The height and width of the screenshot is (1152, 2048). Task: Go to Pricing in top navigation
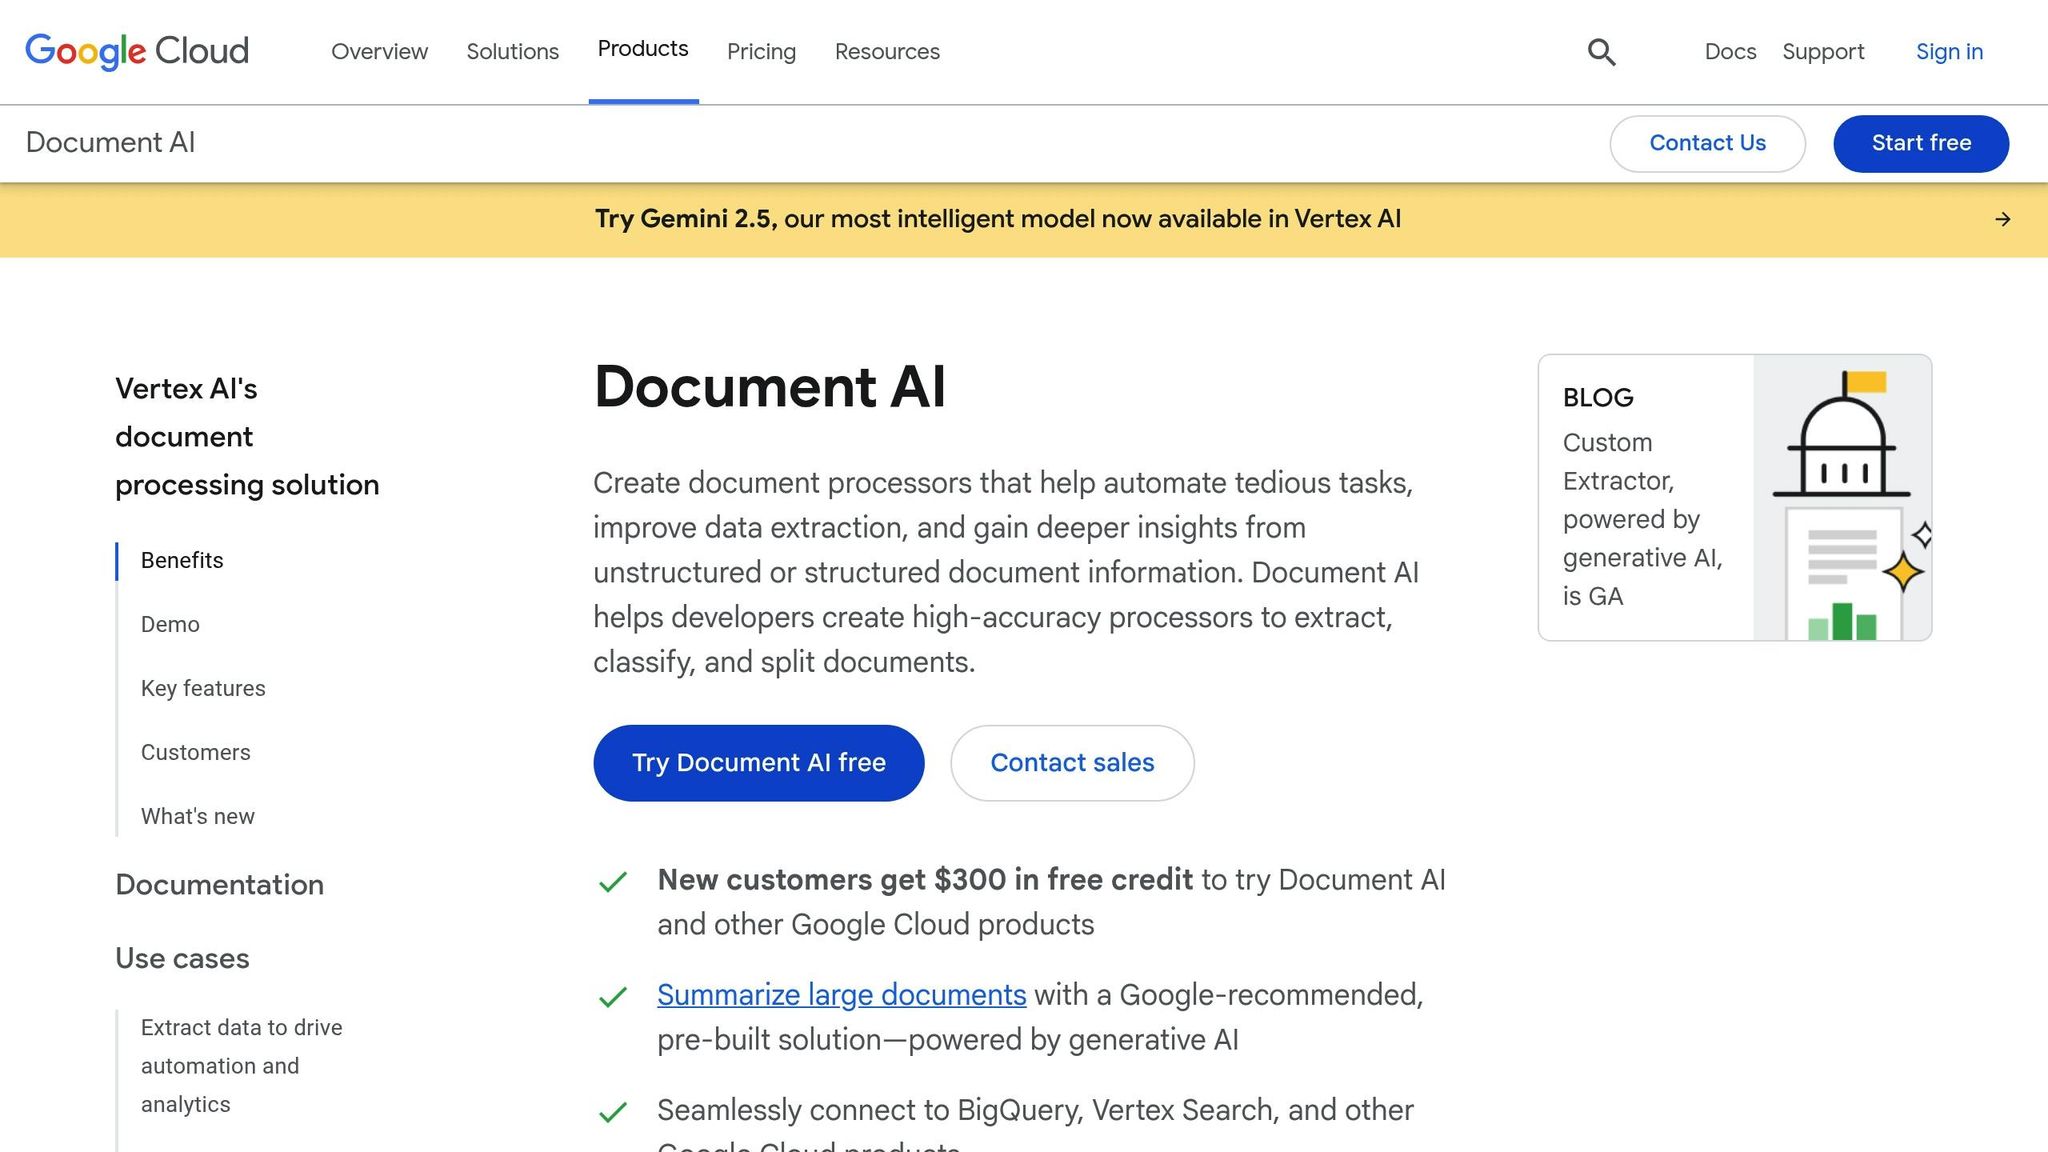(761, 52)
